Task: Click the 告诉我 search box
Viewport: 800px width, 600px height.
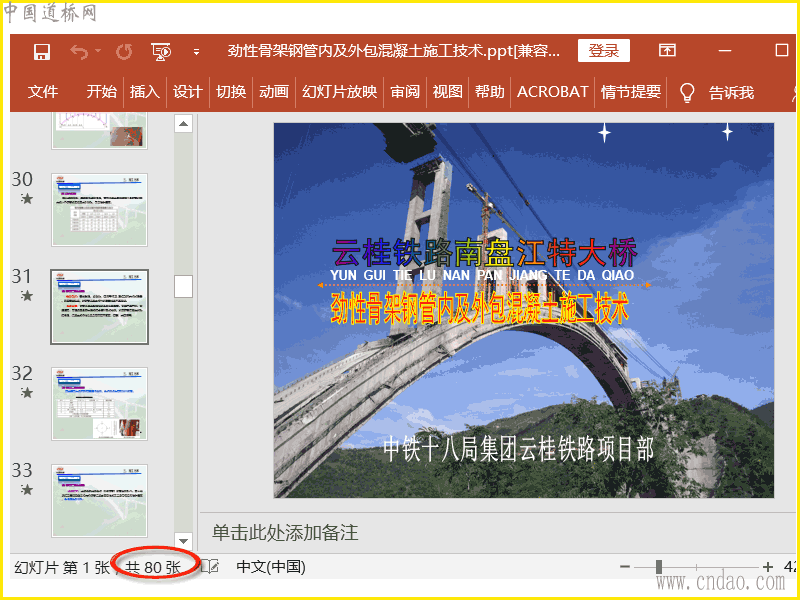Action: (731, 93)
